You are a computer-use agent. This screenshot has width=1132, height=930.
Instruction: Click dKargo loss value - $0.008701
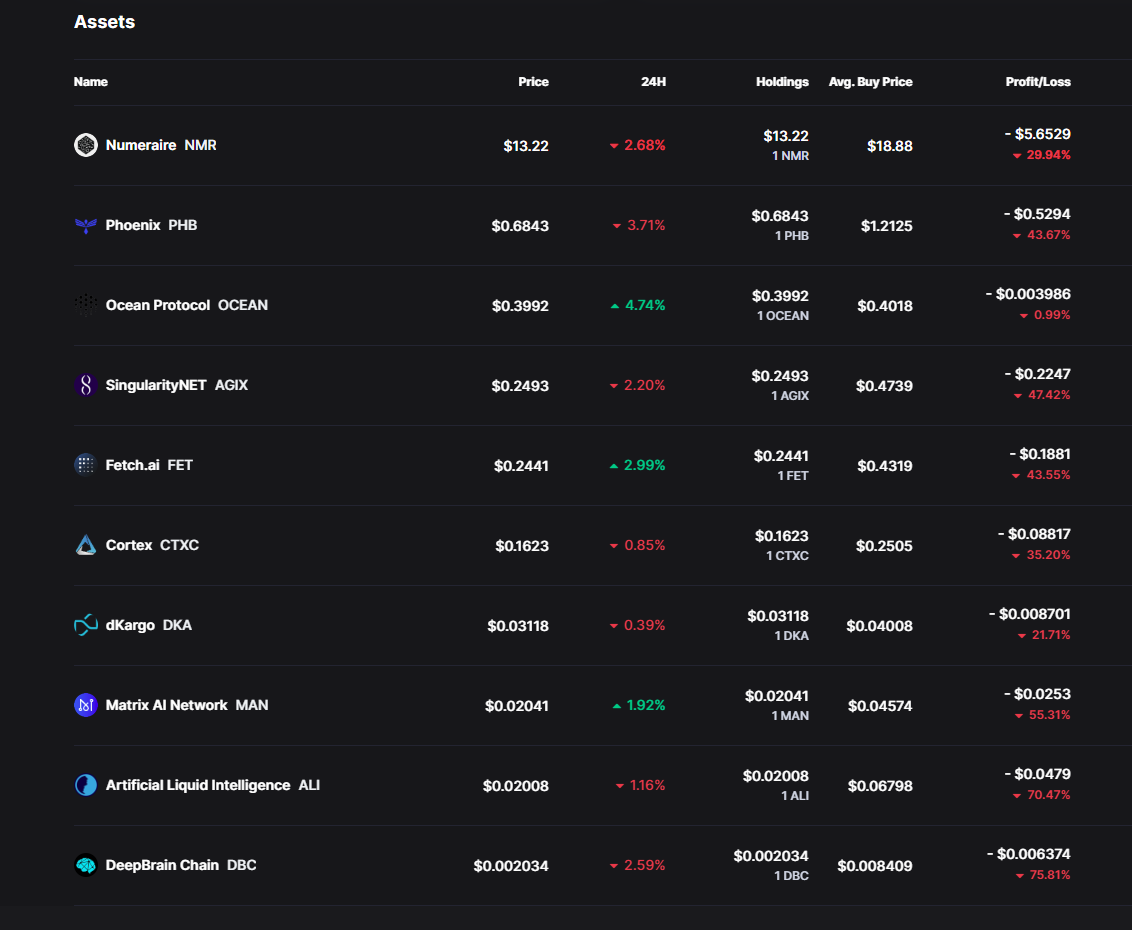(1029, 614)
